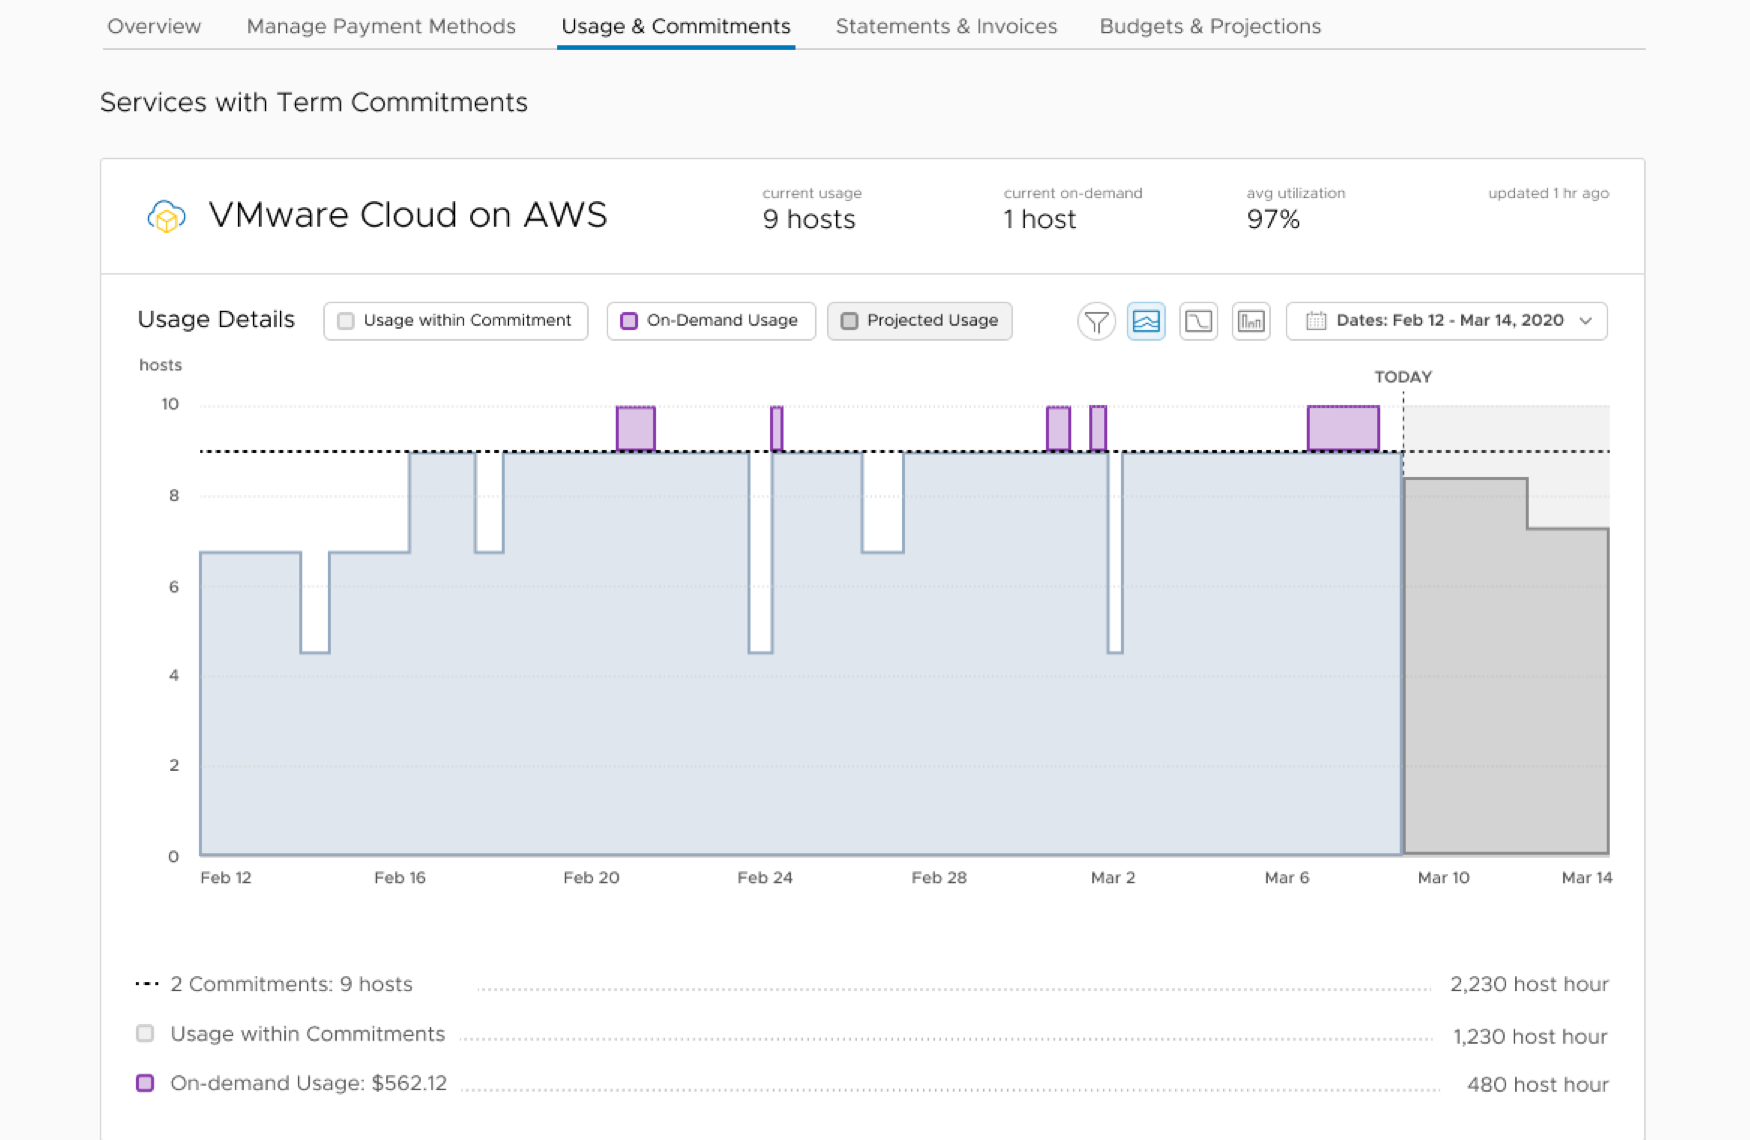Click On-demand Usage: $562.12 label

(308, 1083)
